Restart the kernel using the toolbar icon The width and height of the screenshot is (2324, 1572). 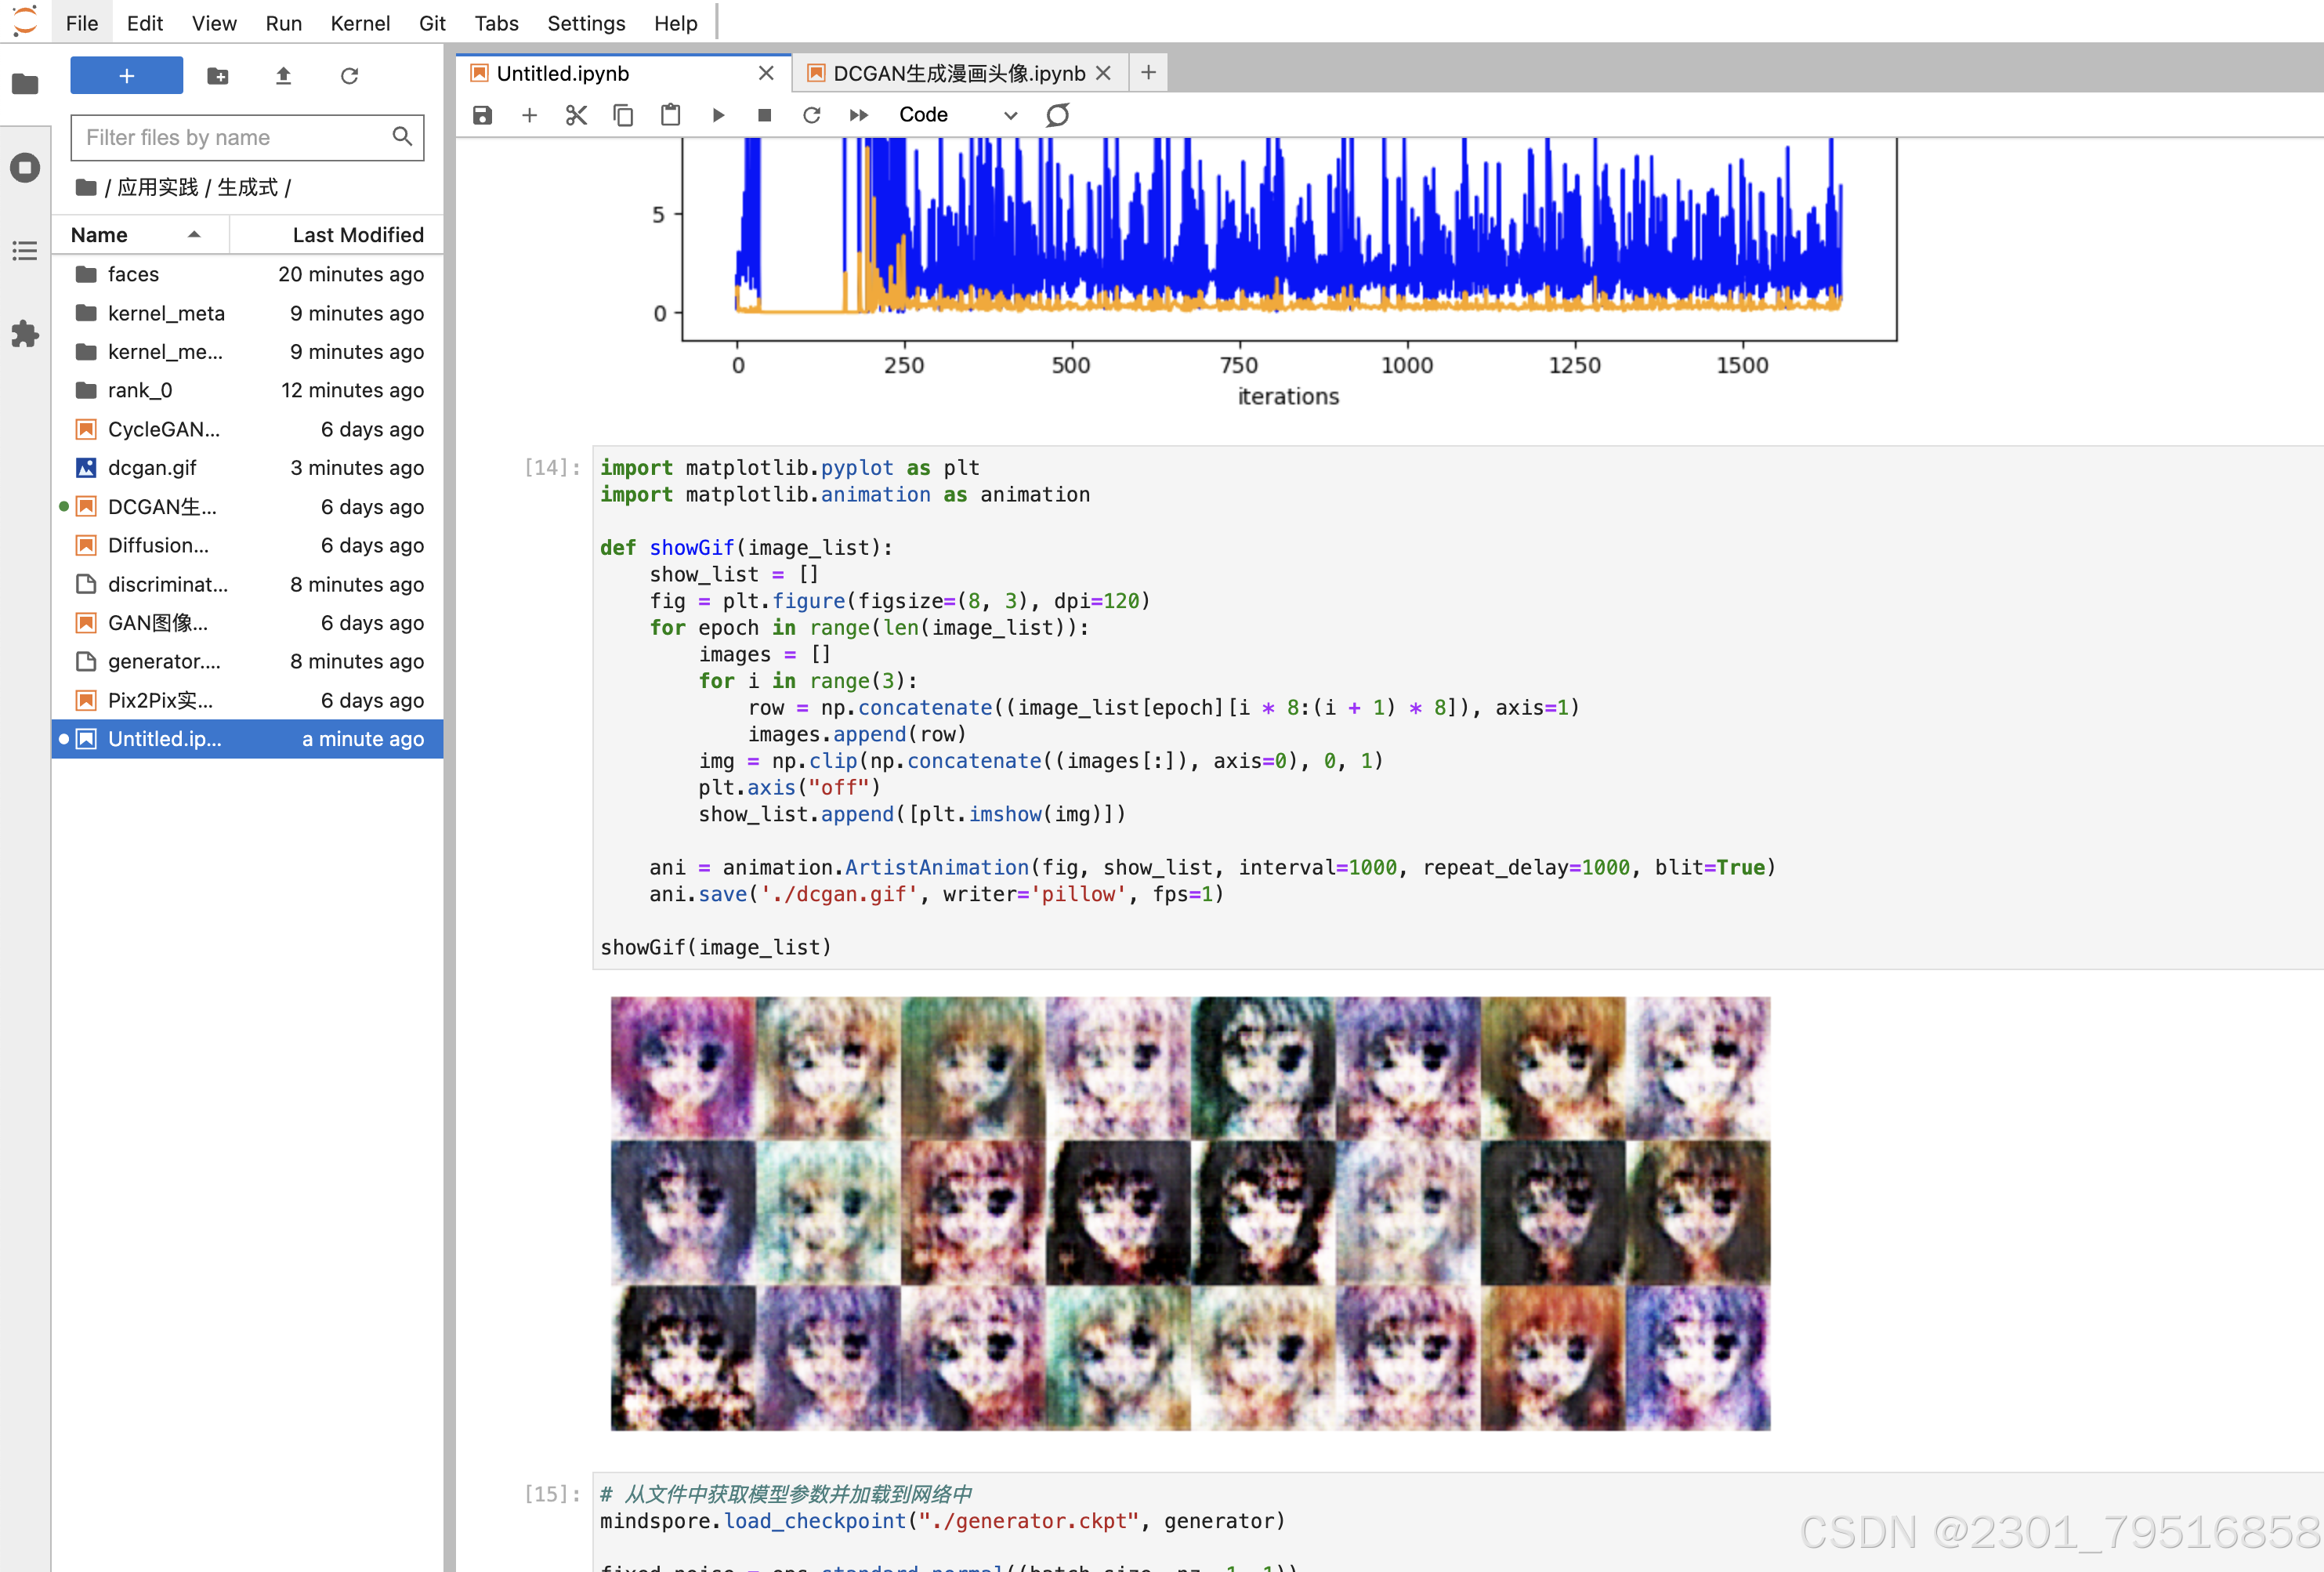pos(811,115)
